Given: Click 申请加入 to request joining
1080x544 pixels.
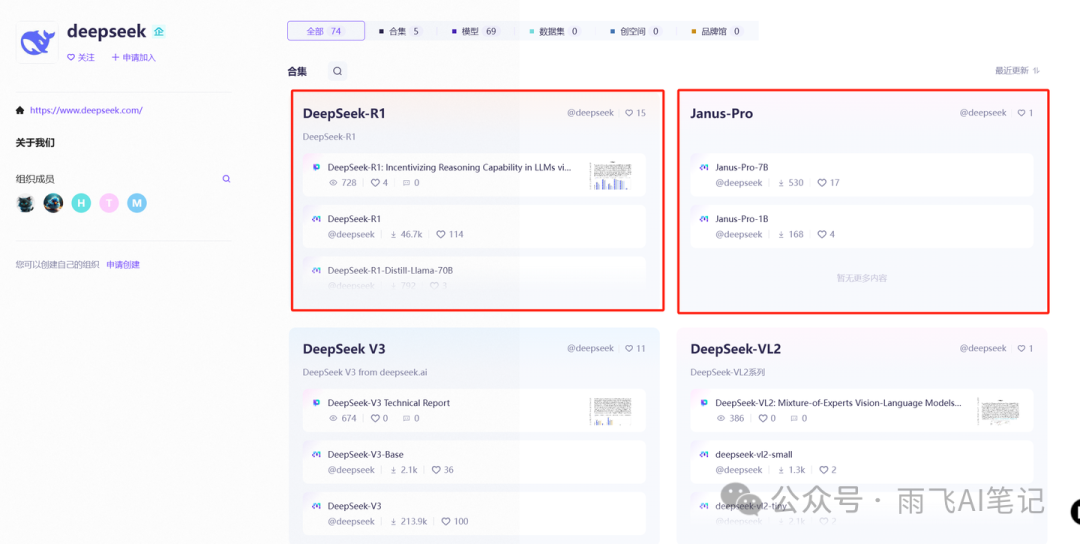Looking at the screenshot, I should [134, 58].
